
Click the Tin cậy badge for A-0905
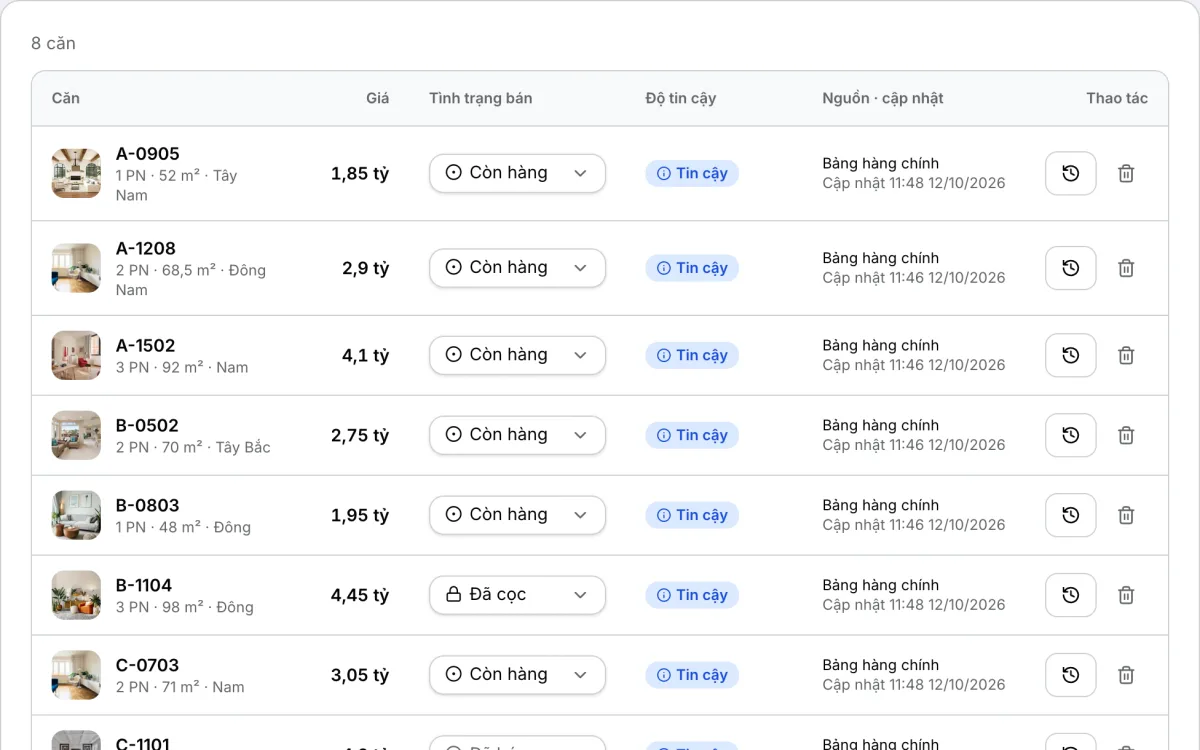click(692, 173)
